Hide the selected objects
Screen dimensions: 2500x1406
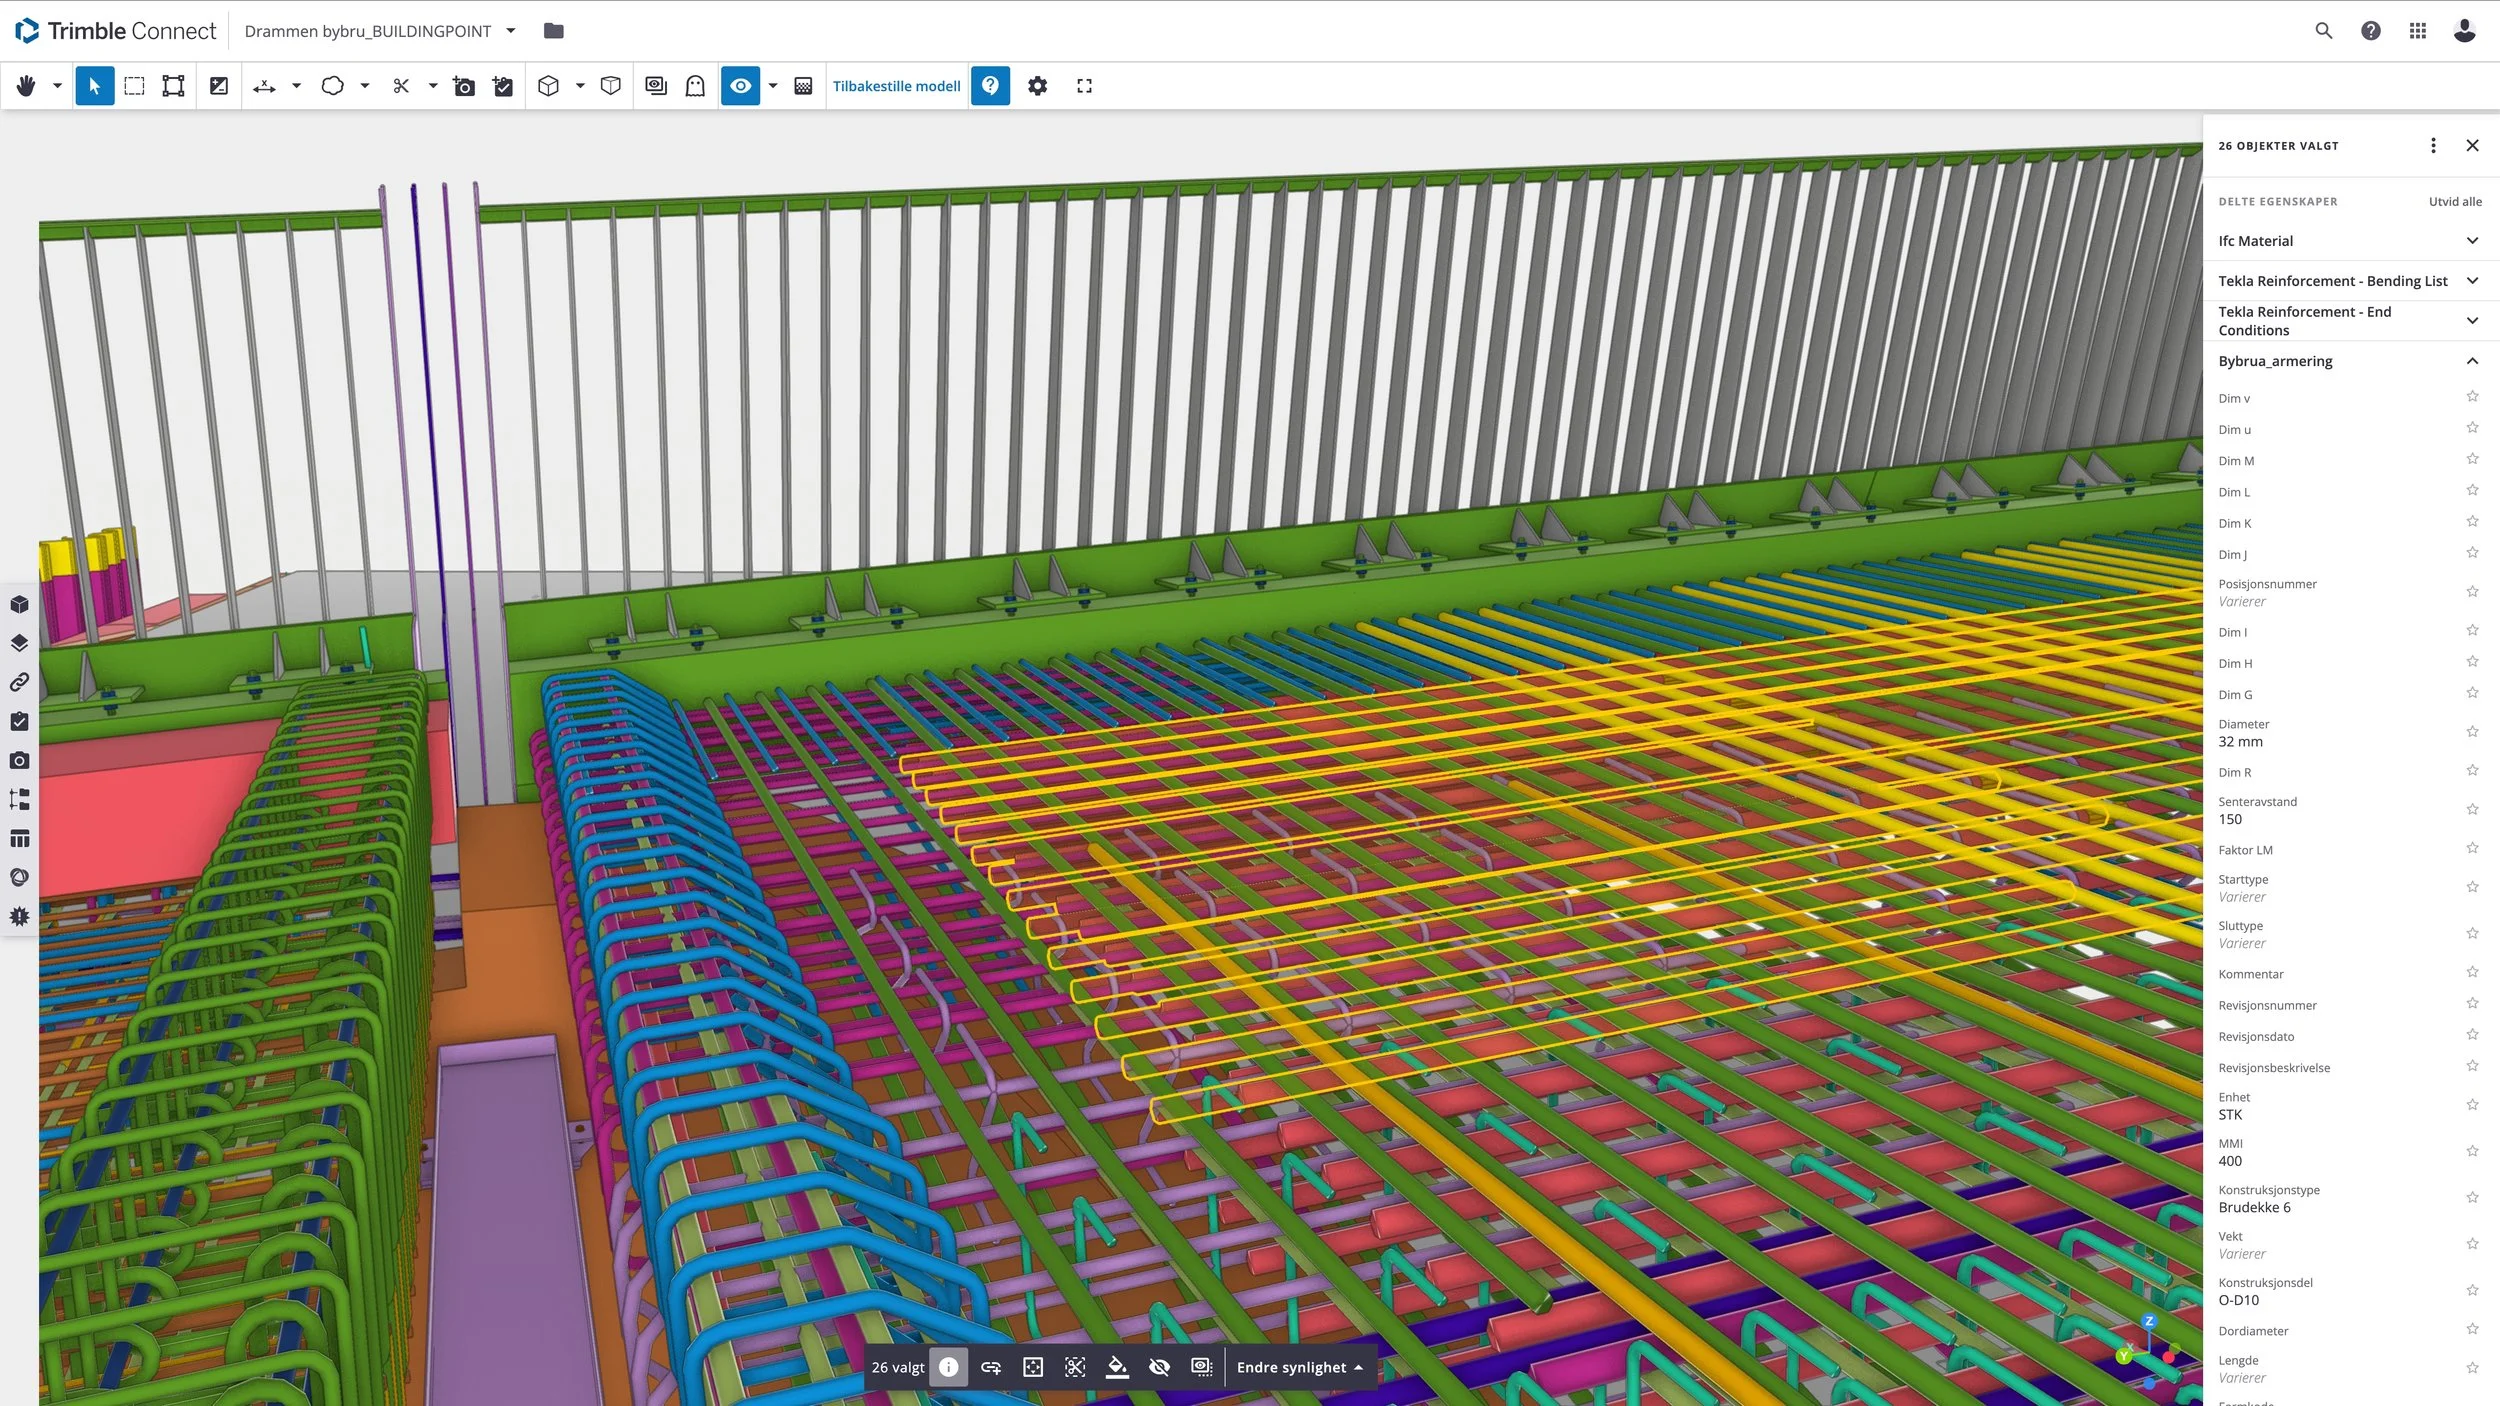point(1160,1367)
